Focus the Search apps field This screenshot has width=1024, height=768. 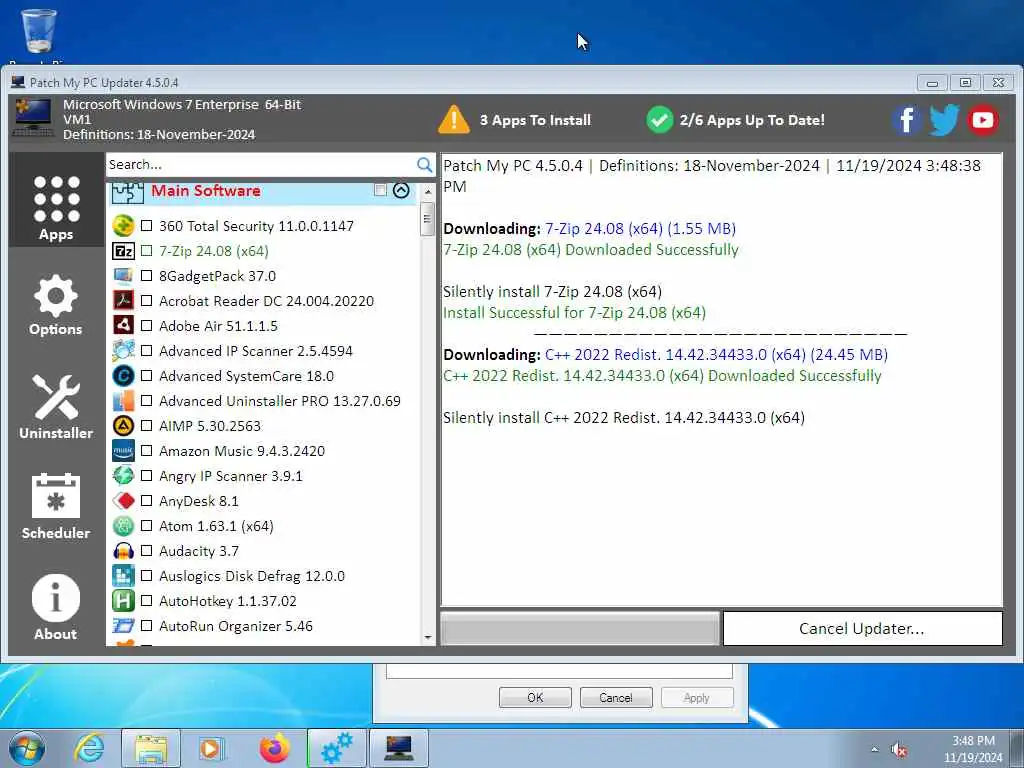coord(261,165)
